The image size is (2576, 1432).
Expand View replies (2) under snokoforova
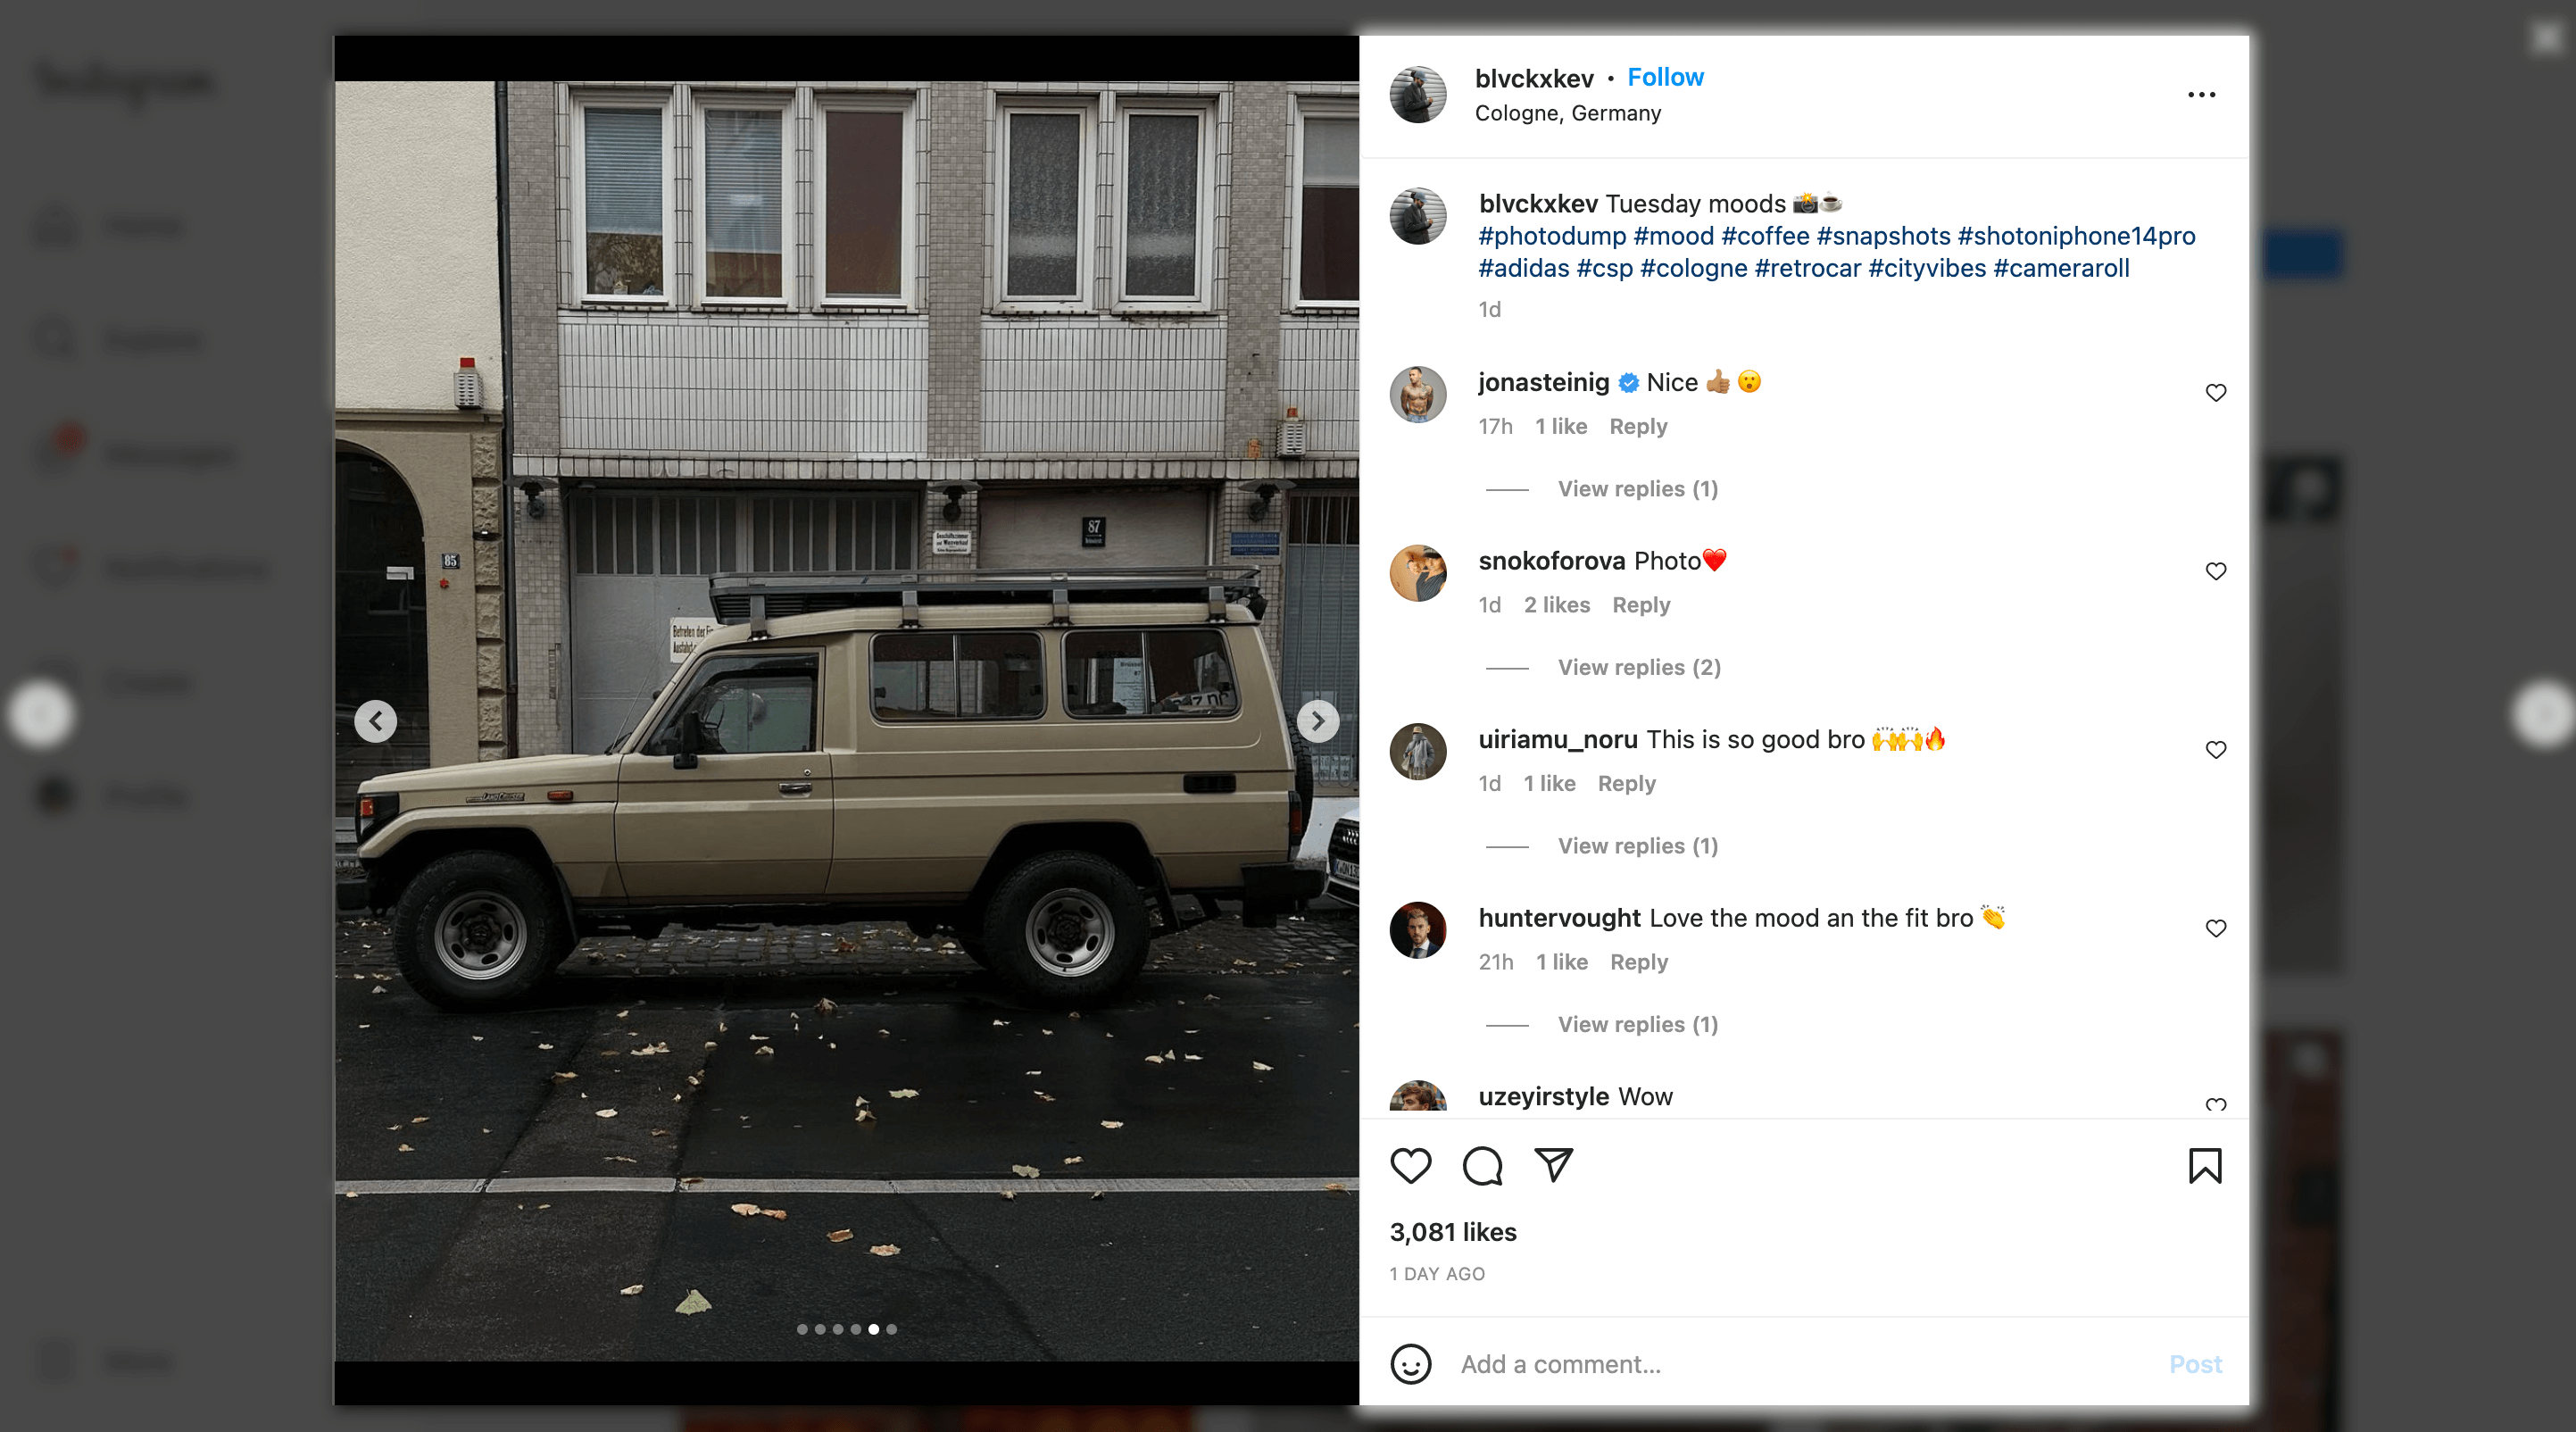[1634, 667]
